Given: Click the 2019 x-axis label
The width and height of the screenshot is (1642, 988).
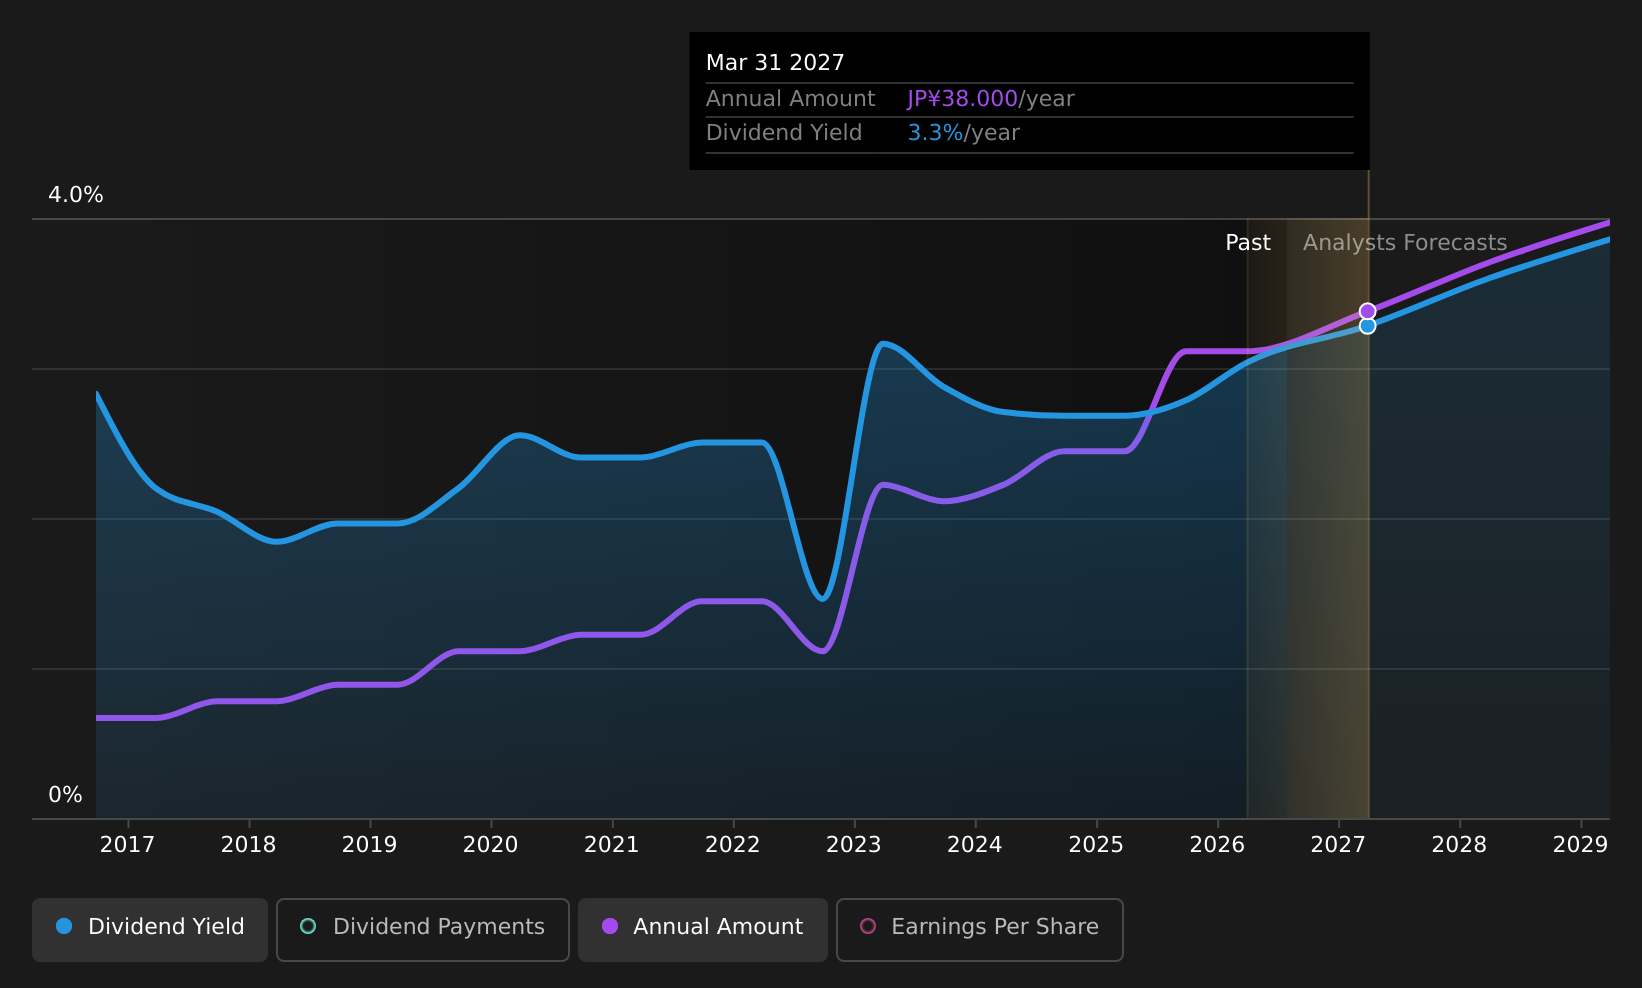Looking at the screenshot, I should coord(369,845).
